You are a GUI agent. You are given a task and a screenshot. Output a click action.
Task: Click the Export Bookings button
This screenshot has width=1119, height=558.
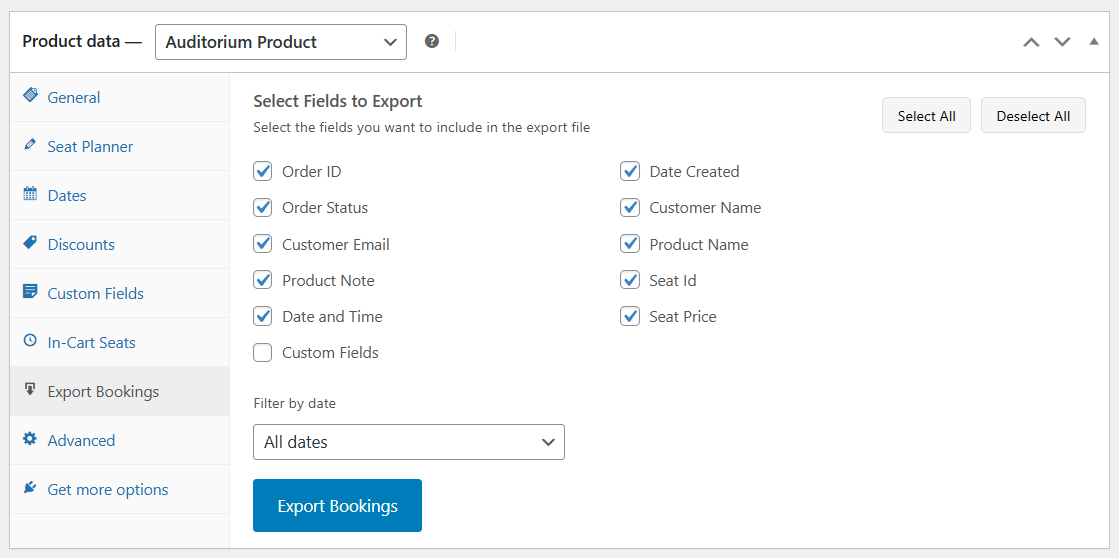pyautogui.click(x=337, y=505)
